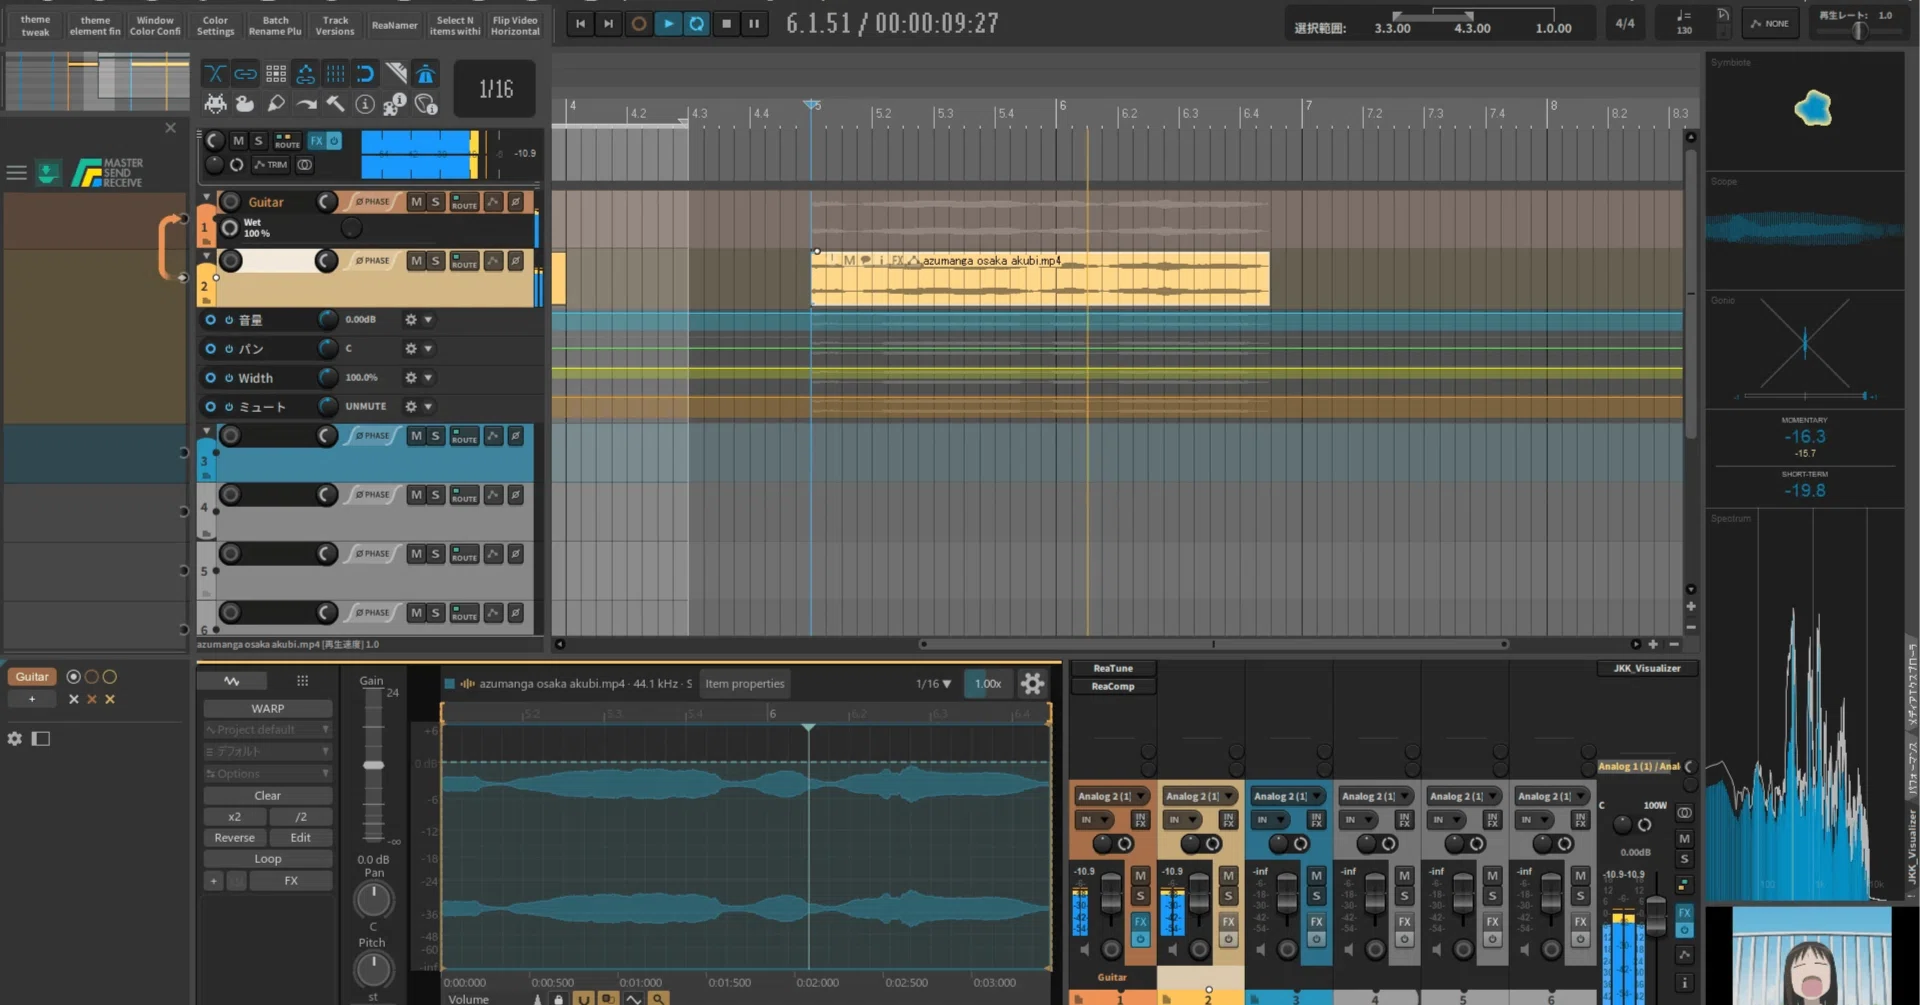Open the hamburger menu in left panel
The height and width of the screenshot is (1005, 1920).
[16, 173]
